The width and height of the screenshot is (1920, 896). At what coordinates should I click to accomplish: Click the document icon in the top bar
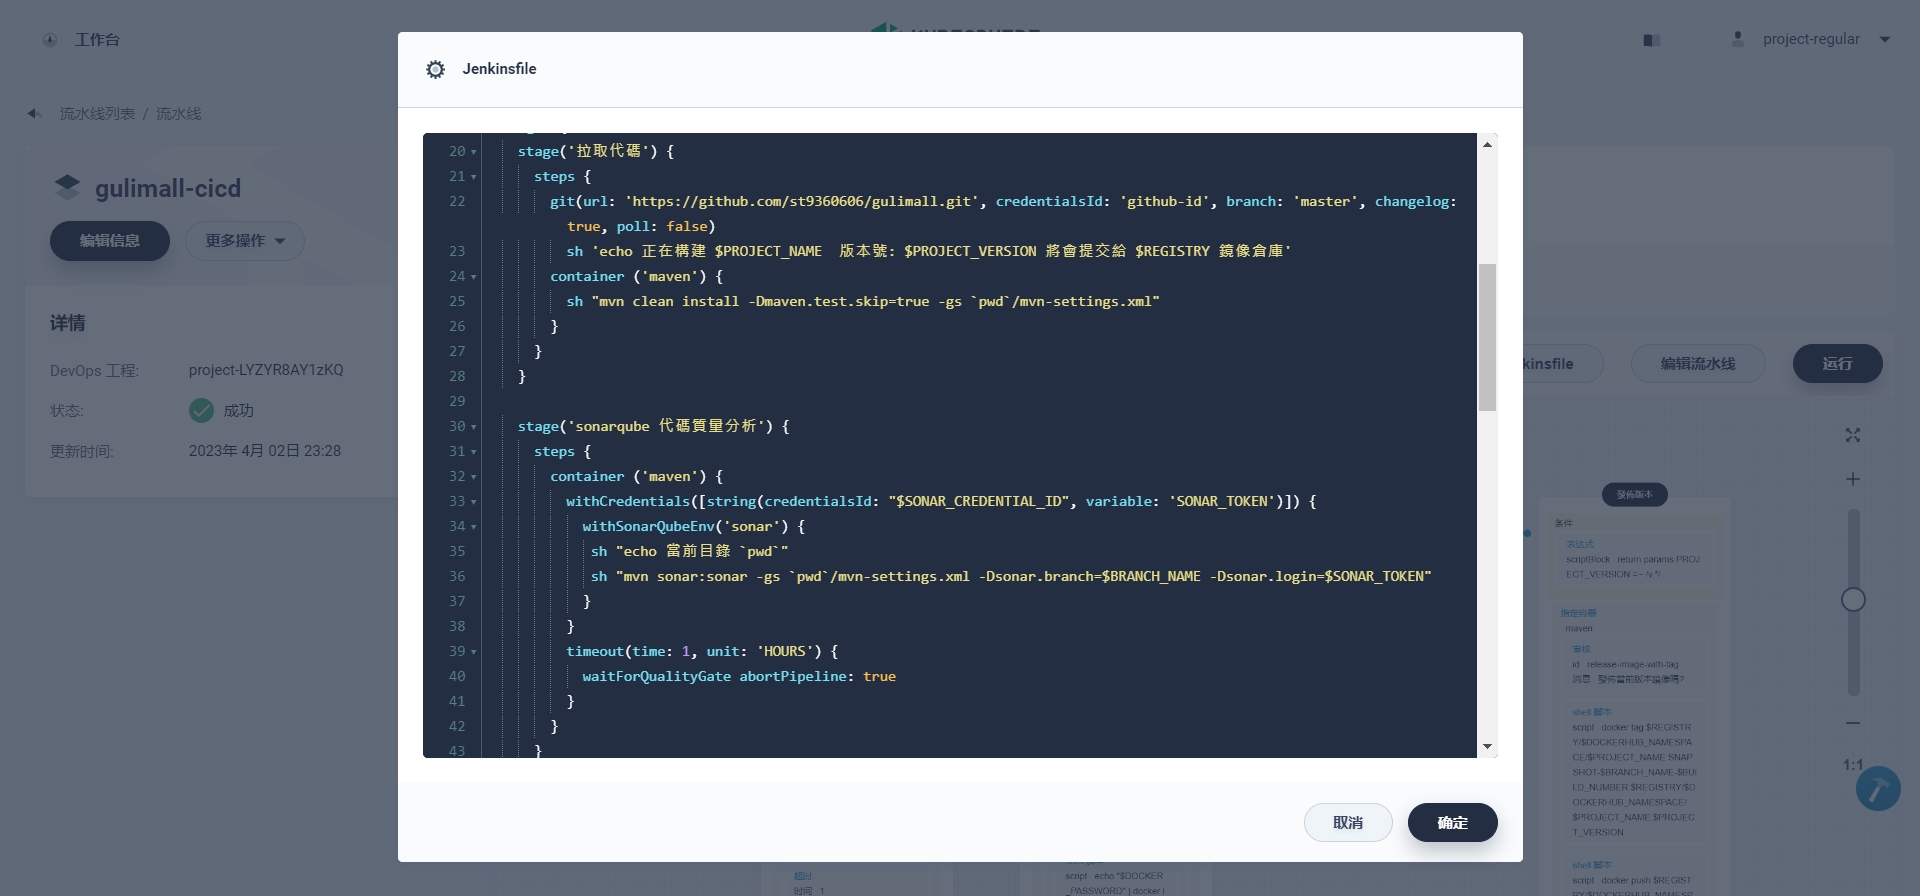(1652, 40)
